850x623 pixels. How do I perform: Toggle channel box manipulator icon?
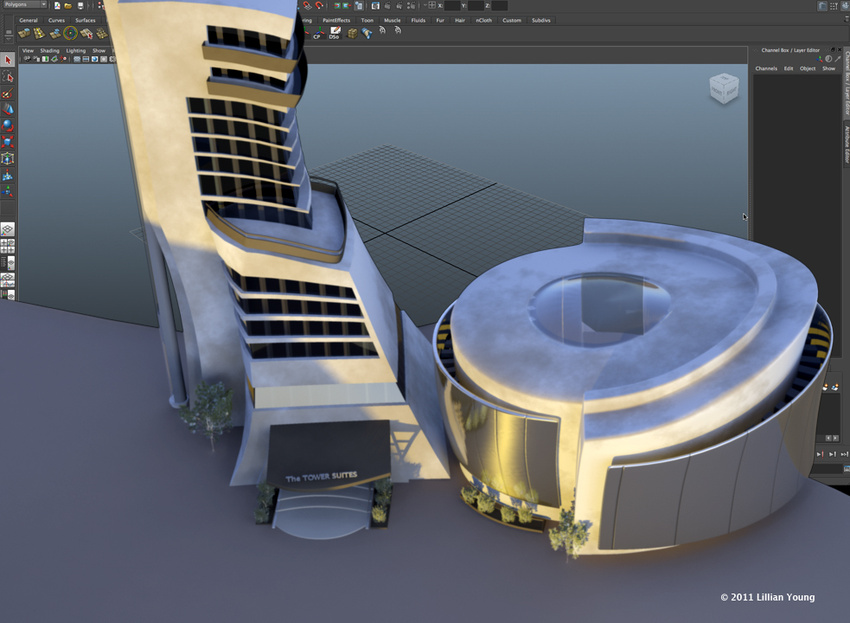click(820, 59)
